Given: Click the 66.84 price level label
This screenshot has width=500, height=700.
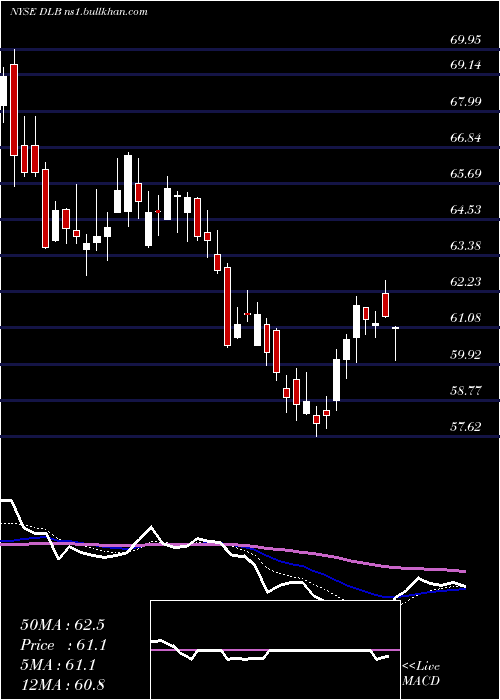Looking at the screenshot, I should [466, 138].
